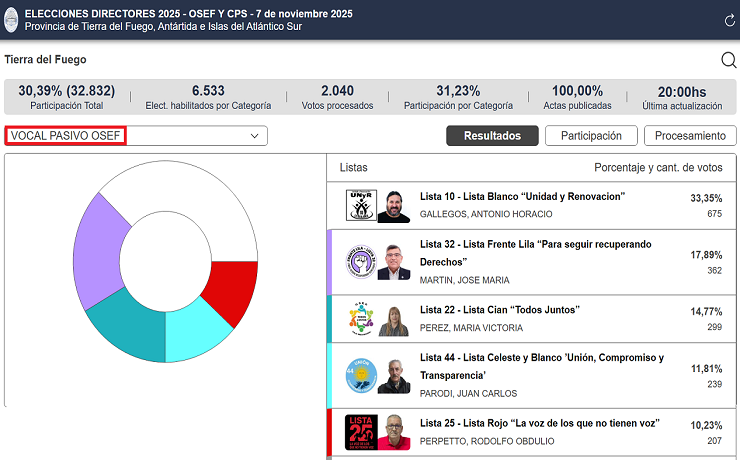The image size is (740, 460).
Task: Open the Procesamiento tab
Action: (x=691, y=136)
